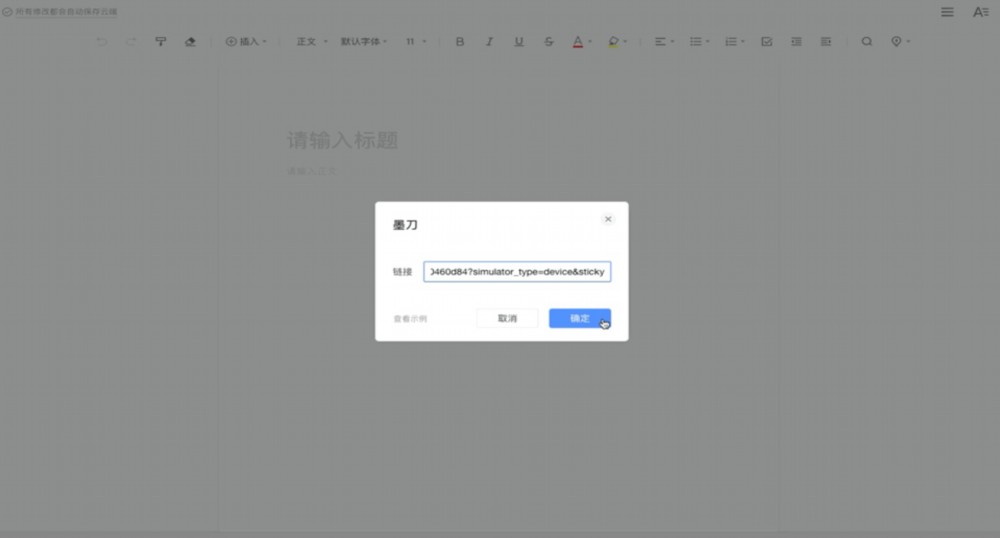Open the 默认字体 font dropdown
1000x538 pixels.
click(x=364, y=41)
